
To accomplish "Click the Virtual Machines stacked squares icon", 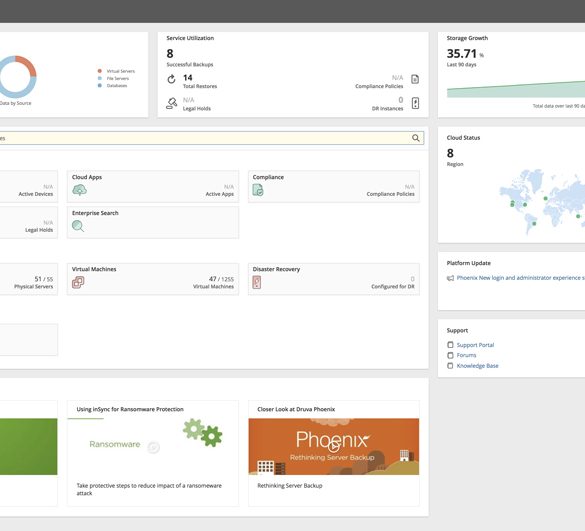I will [78, 282].
